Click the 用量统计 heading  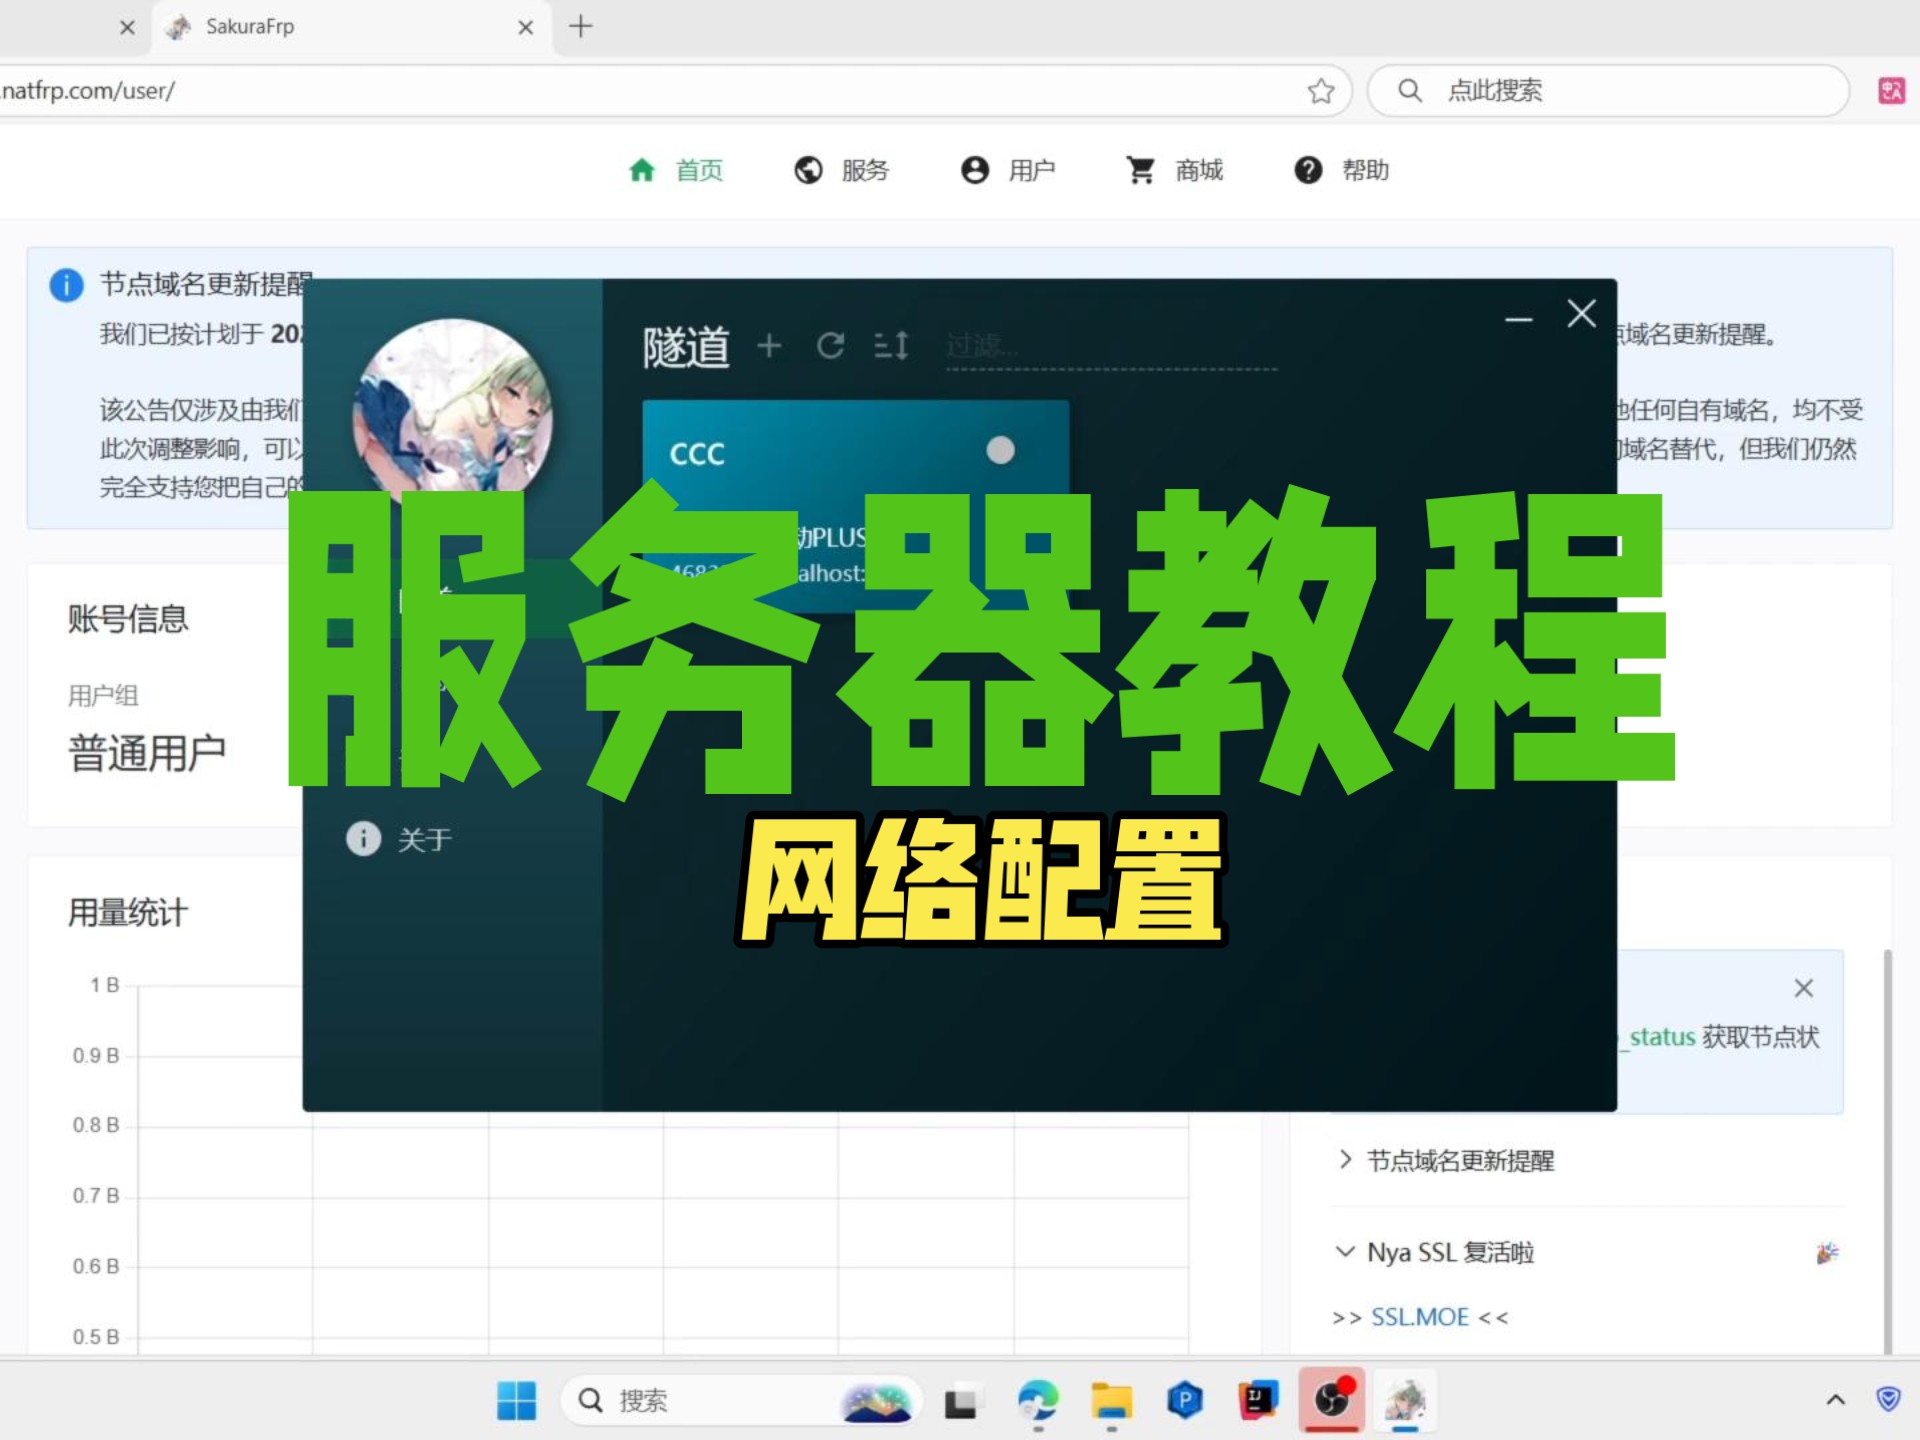coord(128,913)
